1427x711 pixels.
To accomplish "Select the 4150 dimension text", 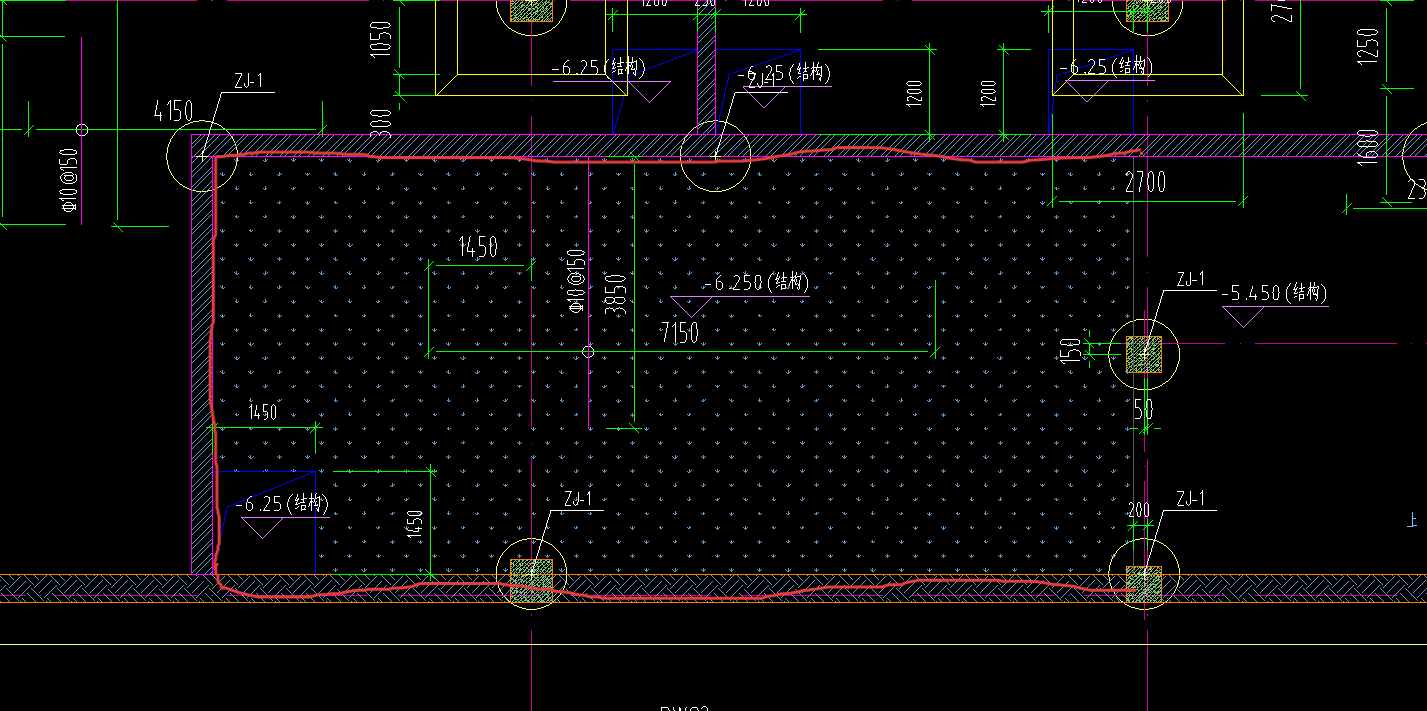I will click(173, 110).
